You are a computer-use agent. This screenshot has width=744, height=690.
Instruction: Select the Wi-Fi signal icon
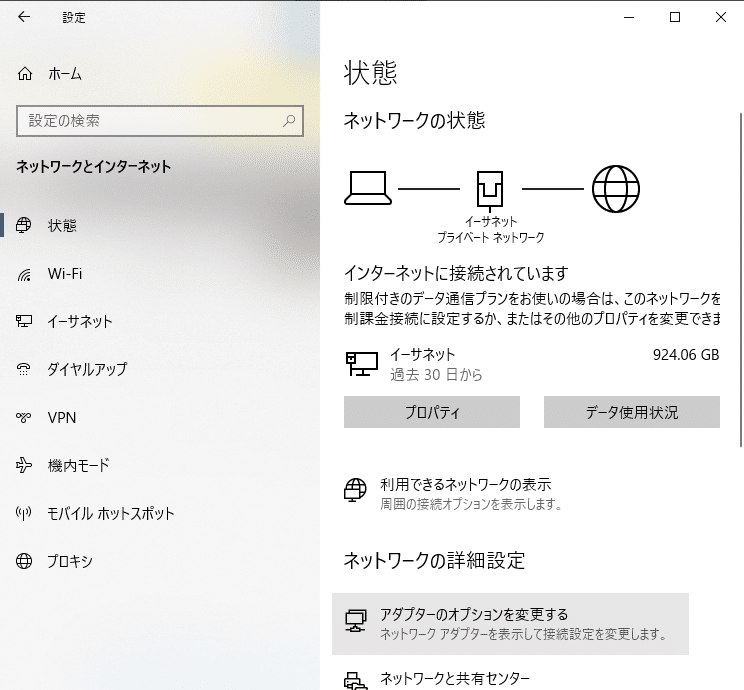24,274
